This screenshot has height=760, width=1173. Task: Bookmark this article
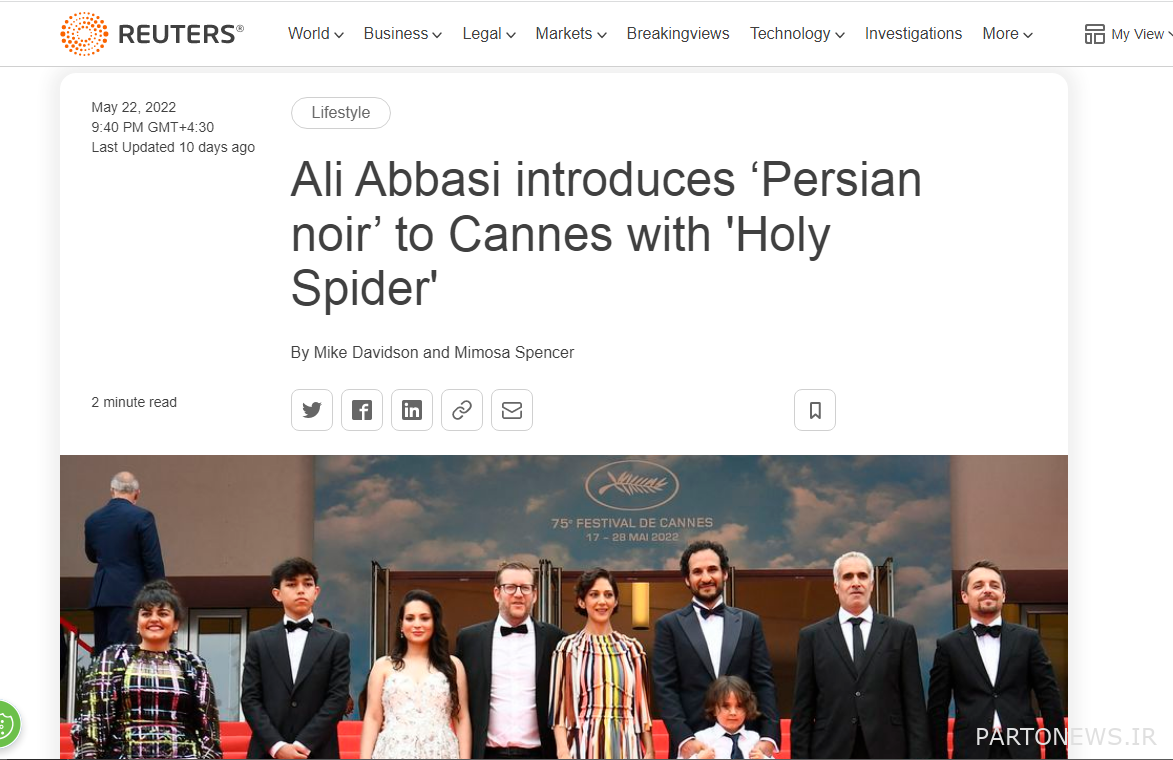pos(815,410)
